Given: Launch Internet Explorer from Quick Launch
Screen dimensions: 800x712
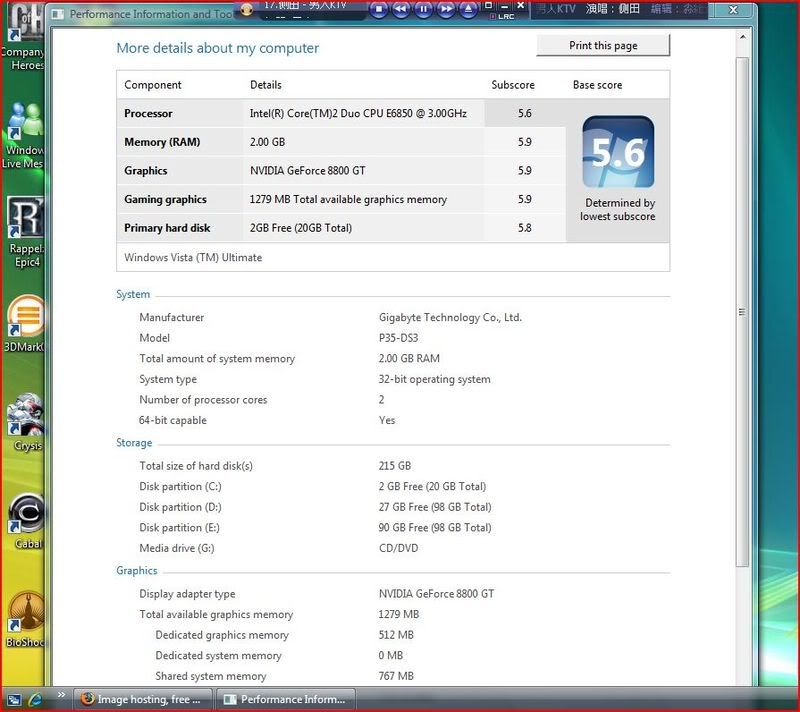Looking at the screenshot, I should (x=35, y=699).
